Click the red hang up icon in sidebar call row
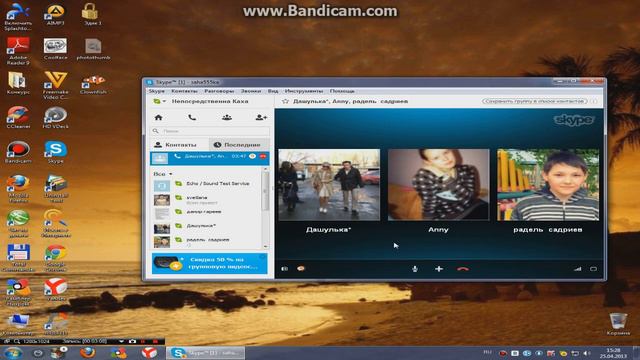 coord(262,156)
